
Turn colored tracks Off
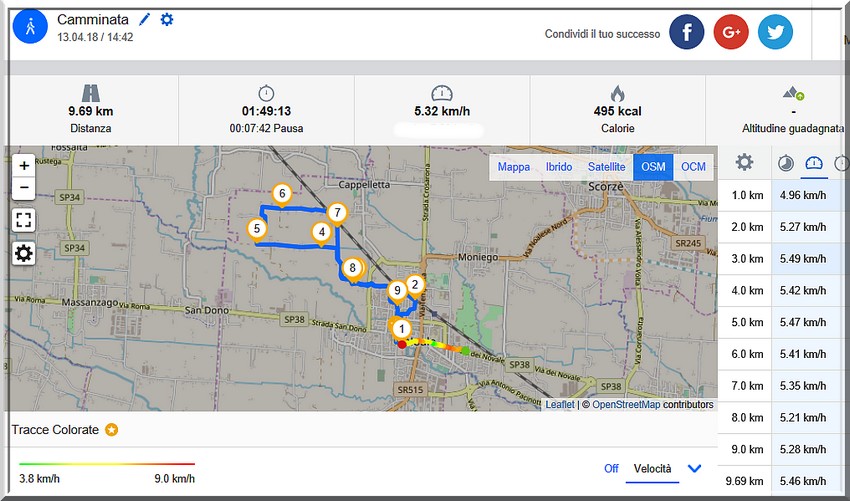(x=611, y=468)
